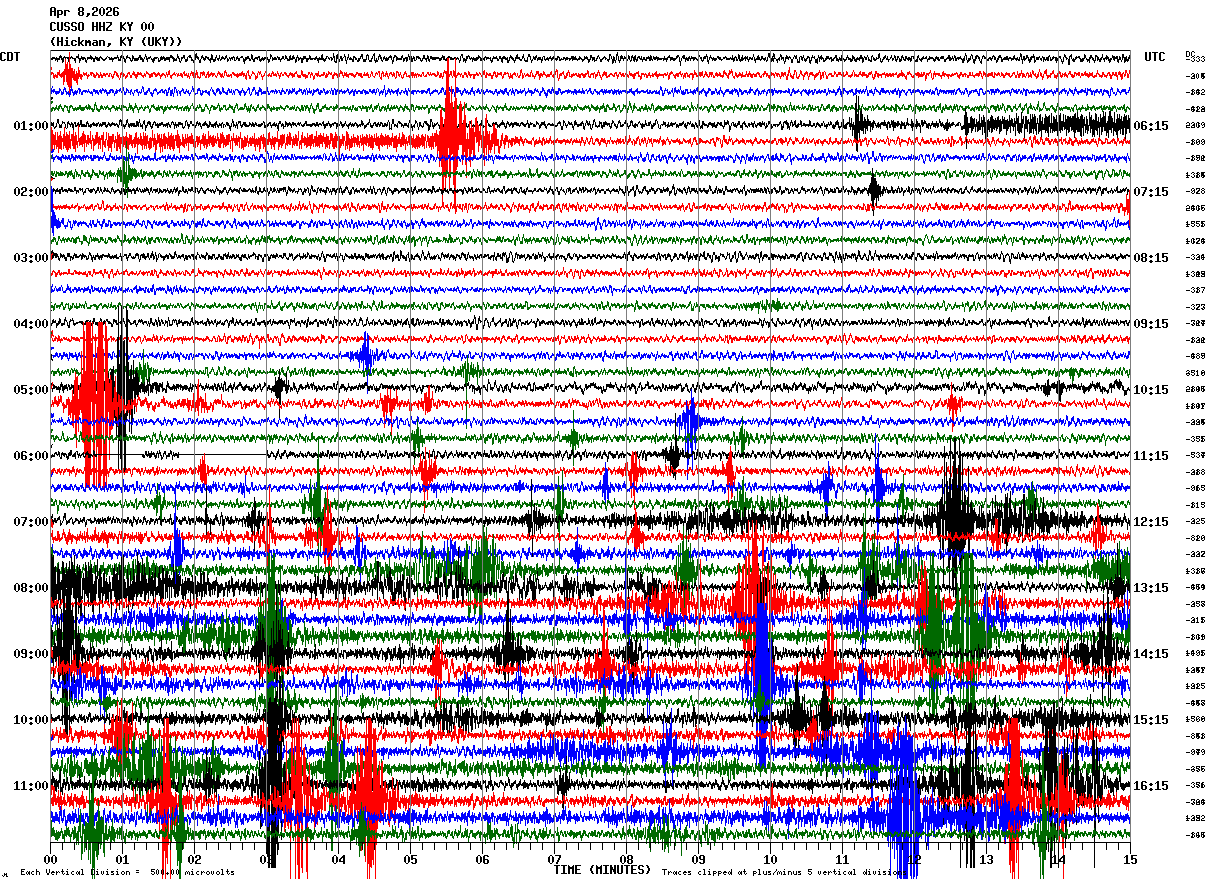Click the minute axis tick label '10'
Image resolution: width=1210 pixels, height=886 pixels.
[771, 860]
